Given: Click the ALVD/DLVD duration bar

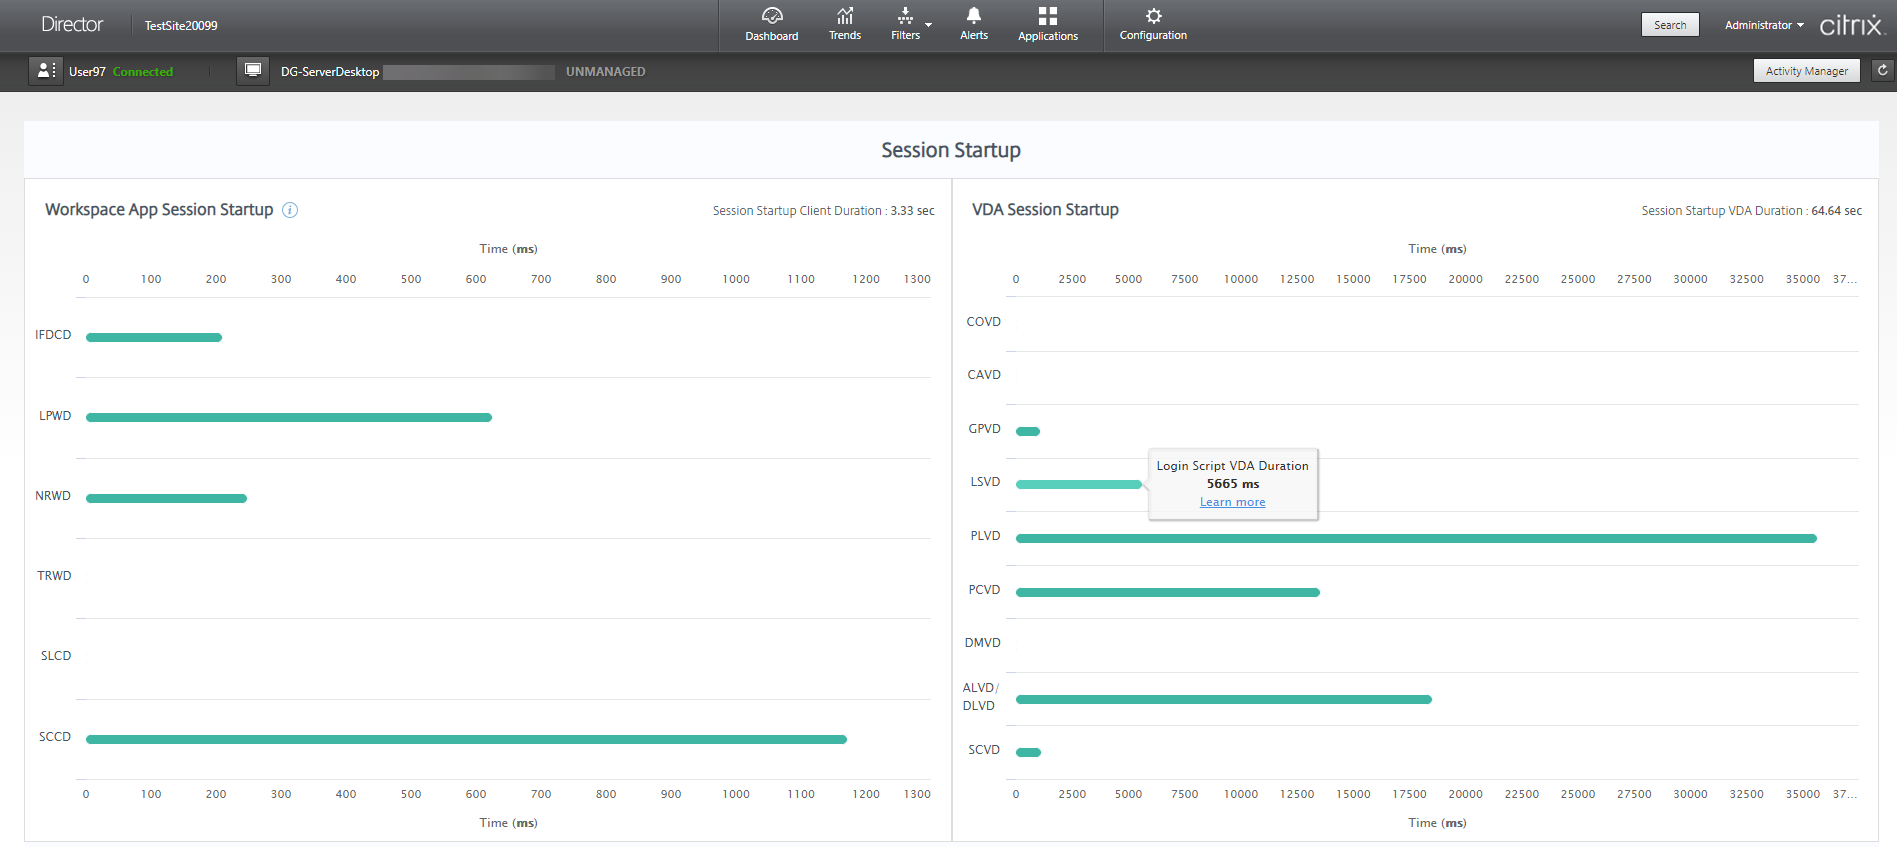Looking at the screenshot, I should [x=1223, y=700].
